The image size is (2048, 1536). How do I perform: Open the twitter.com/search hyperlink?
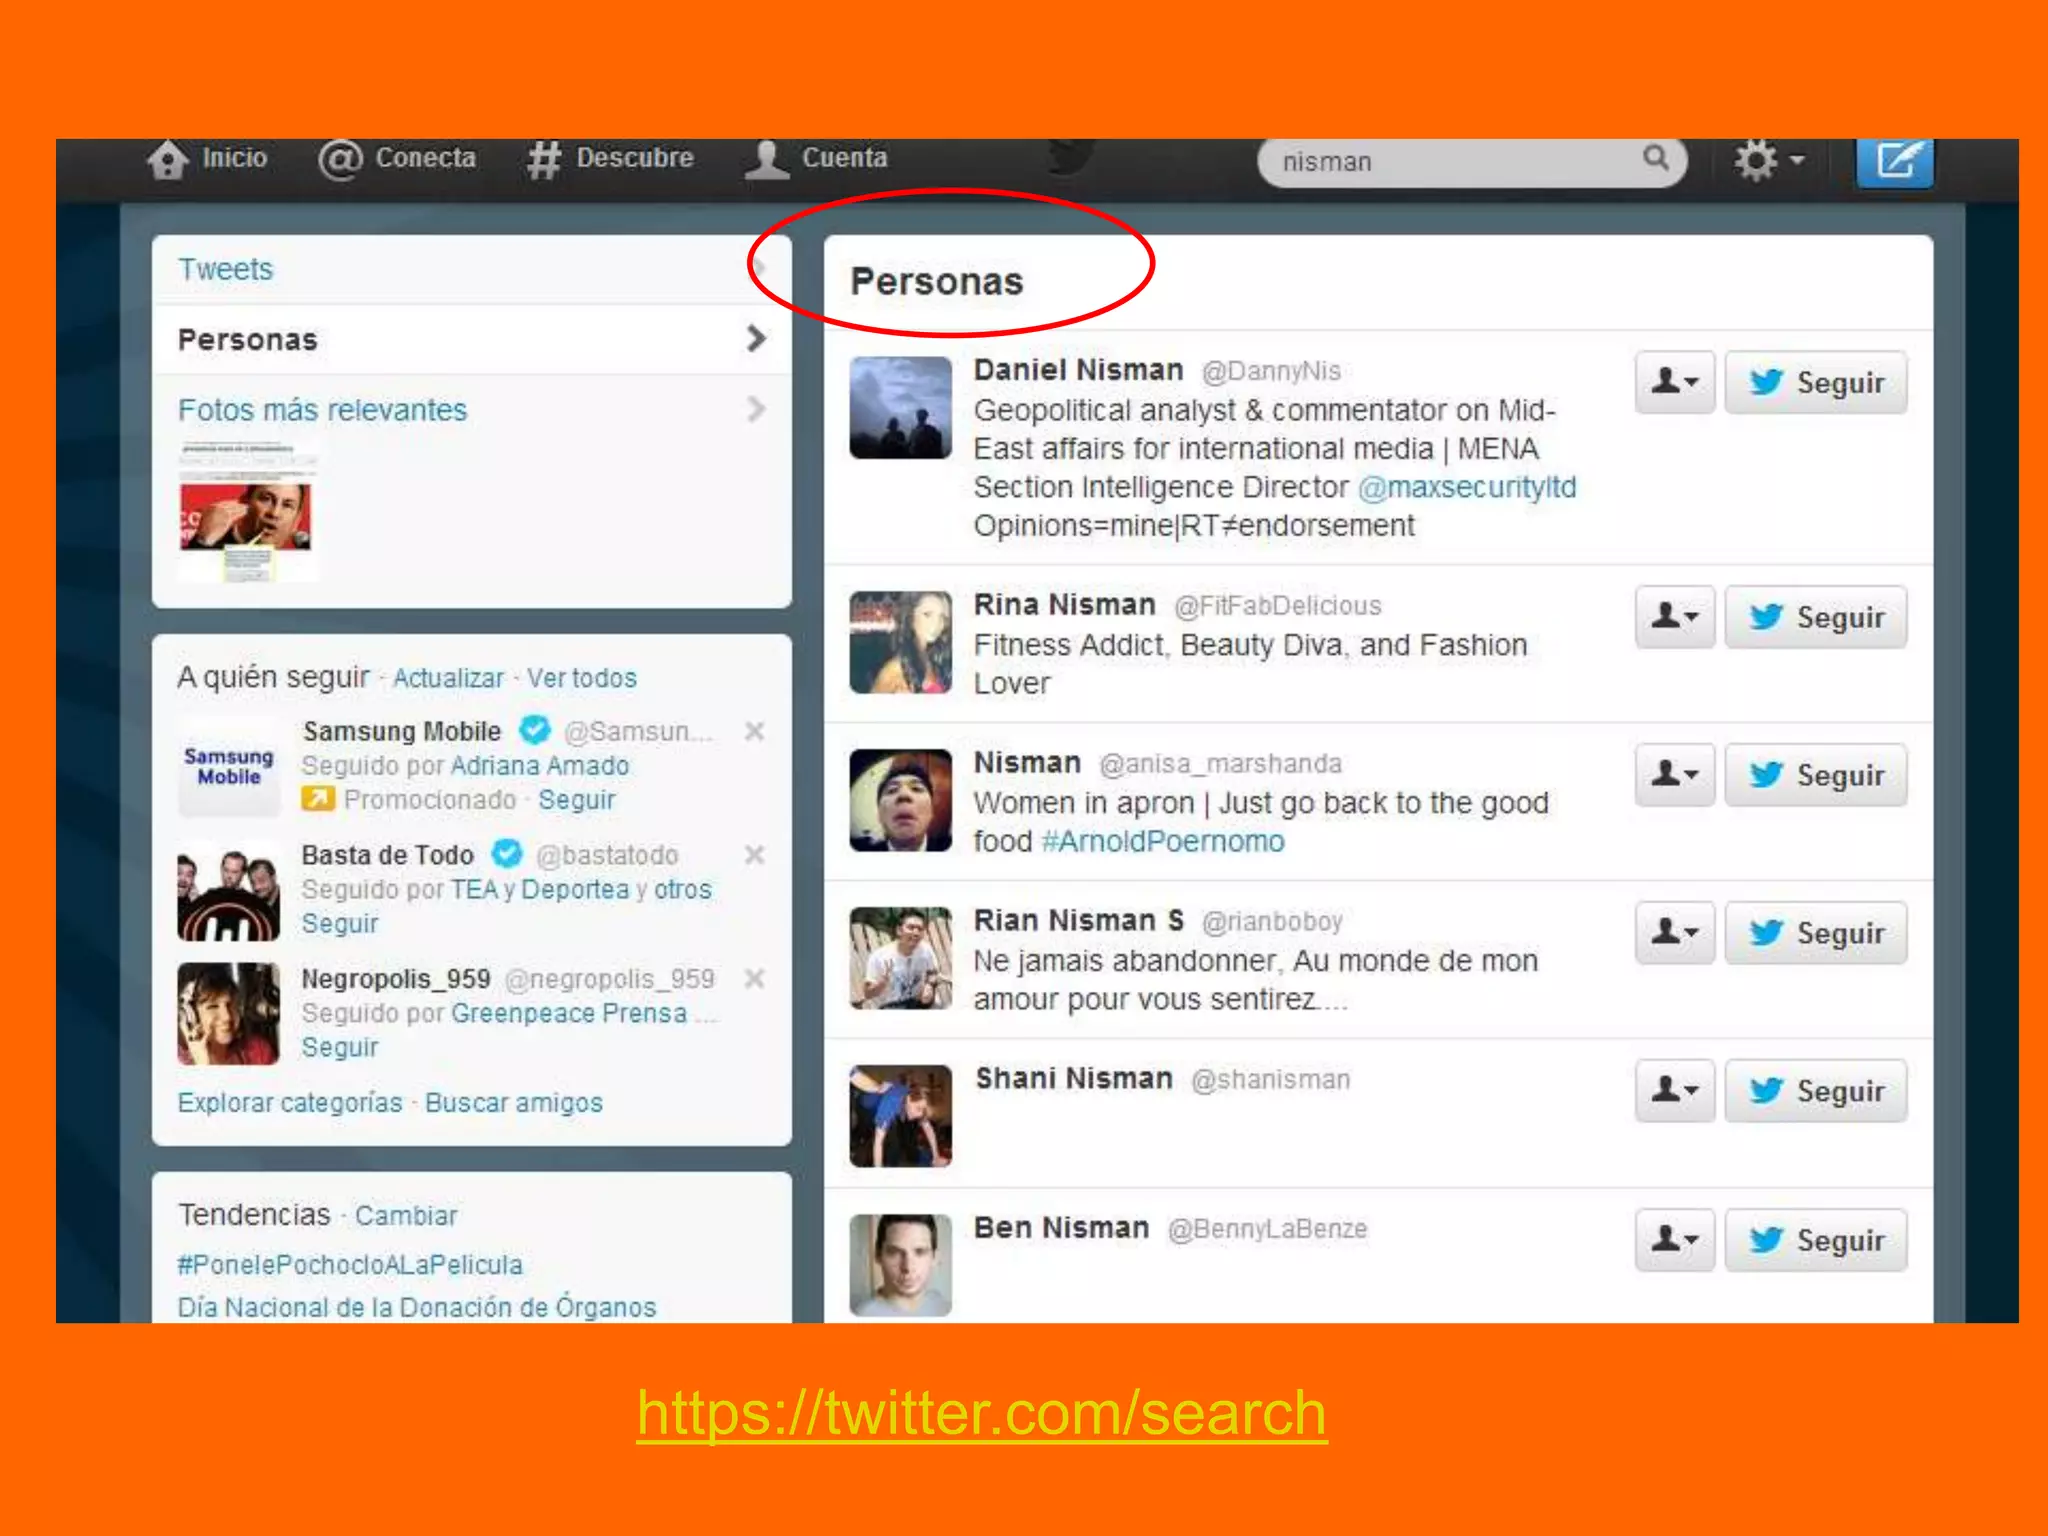[x=982, y=1414]
